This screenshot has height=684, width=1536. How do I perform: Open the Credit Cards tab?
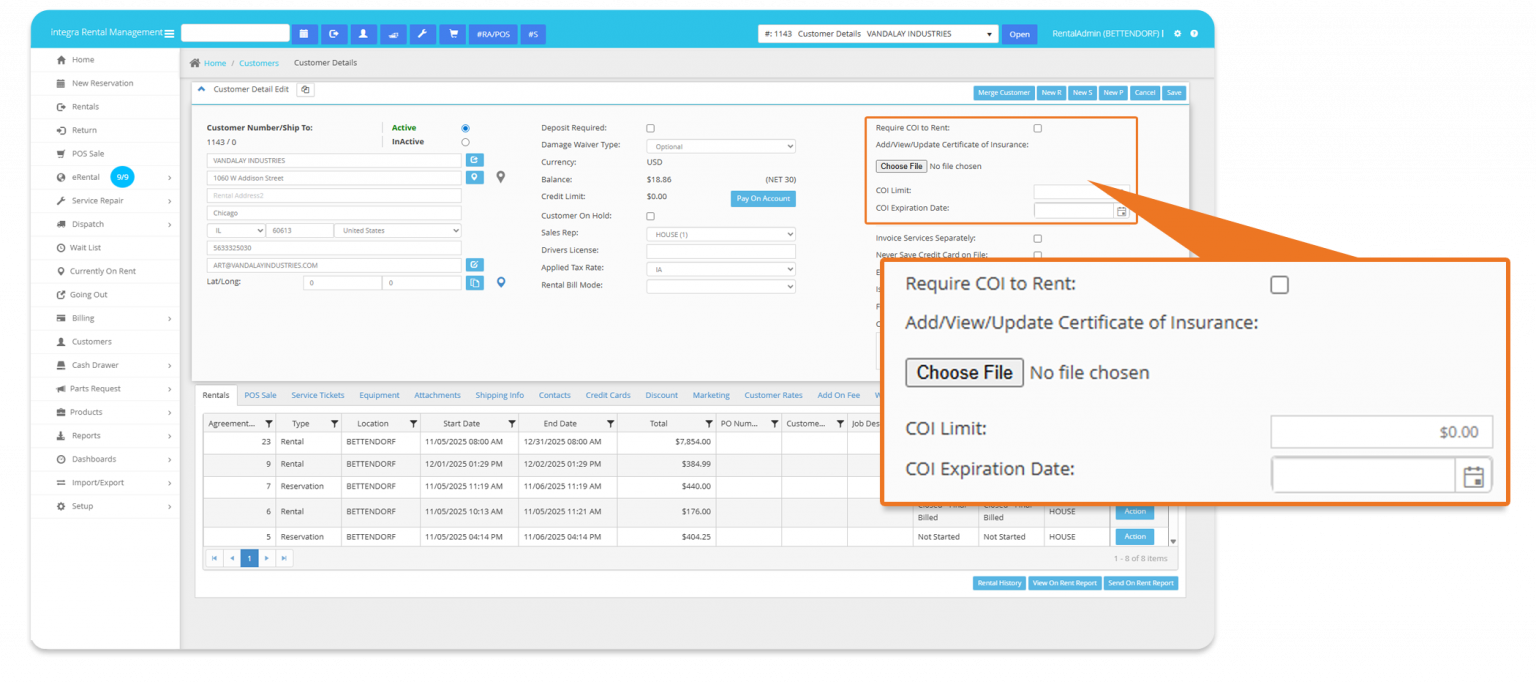coord(608,395)
